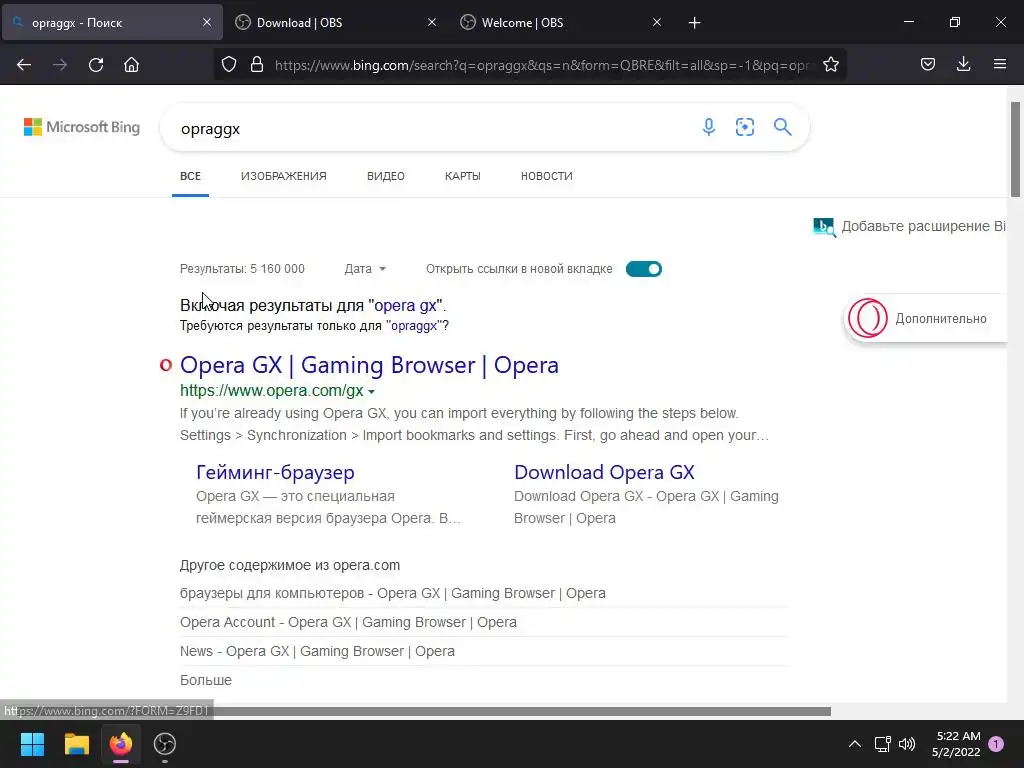Click the Bing extension promo icon

(824, 227)
